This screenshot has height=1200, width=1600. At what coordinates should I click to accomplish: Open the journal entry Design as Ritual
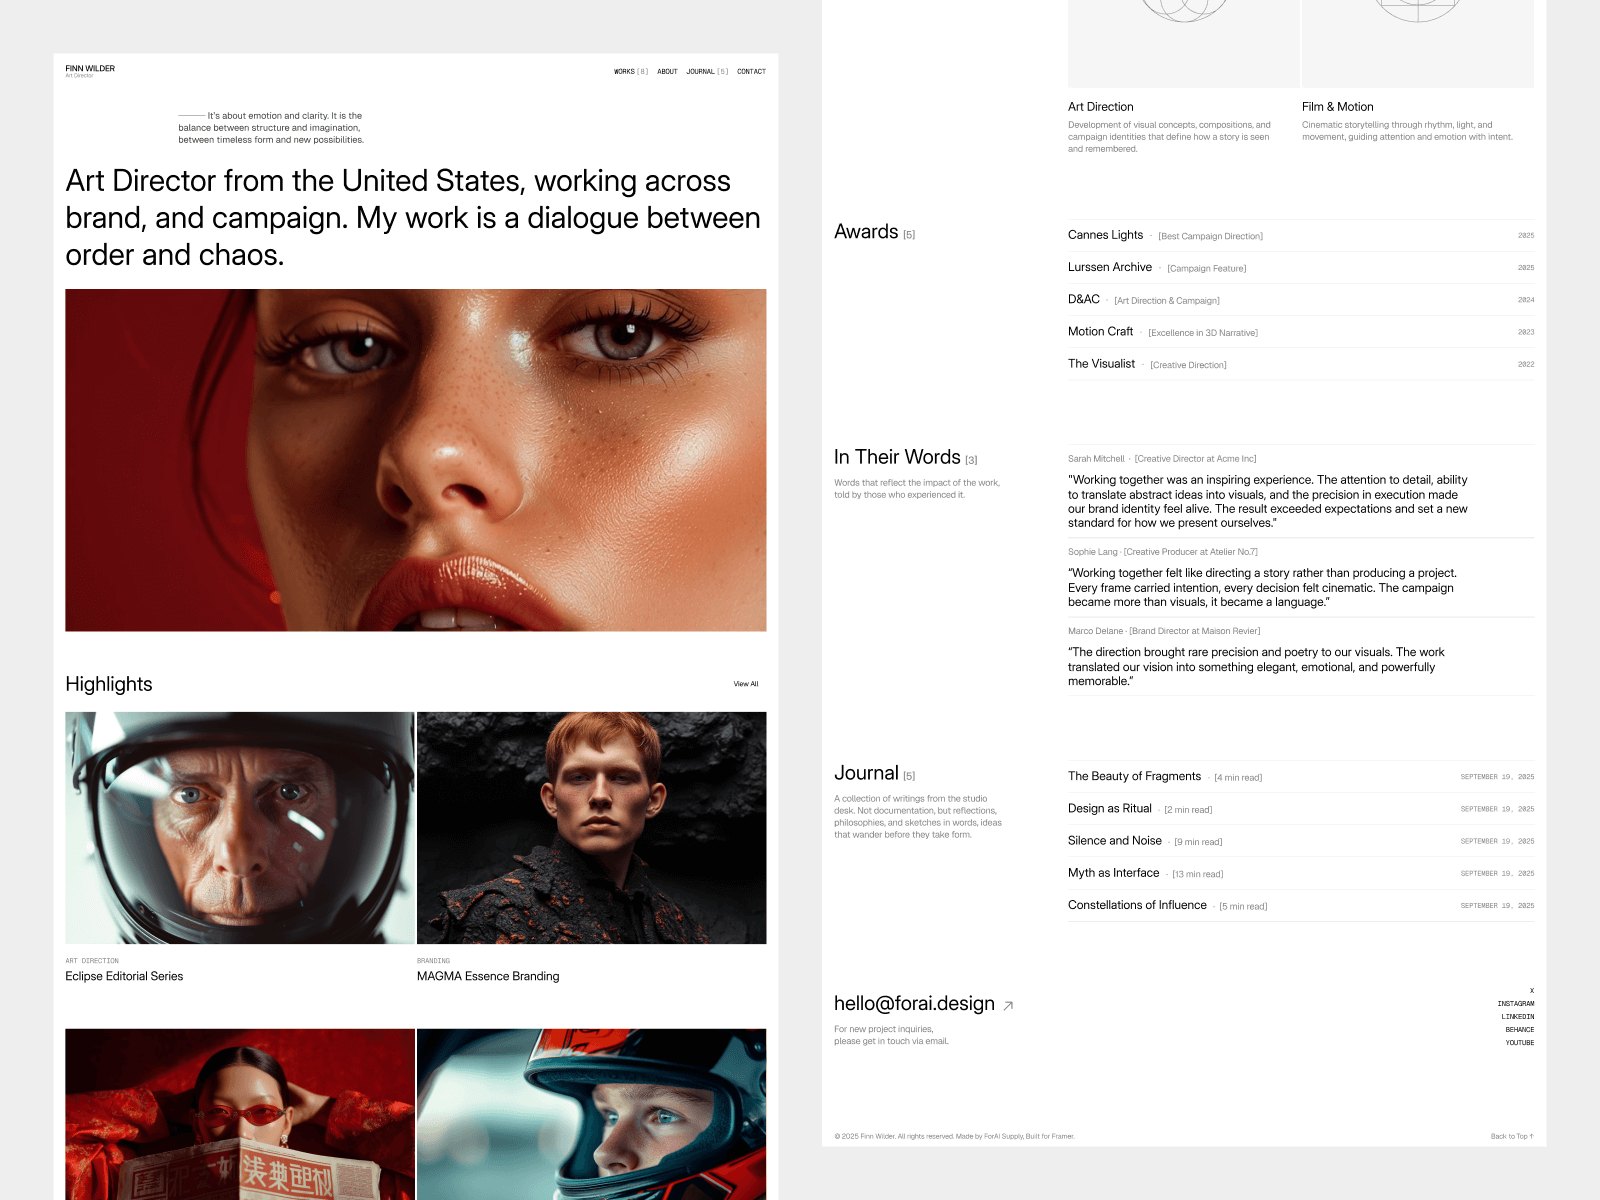click(x=1110, y=808)
